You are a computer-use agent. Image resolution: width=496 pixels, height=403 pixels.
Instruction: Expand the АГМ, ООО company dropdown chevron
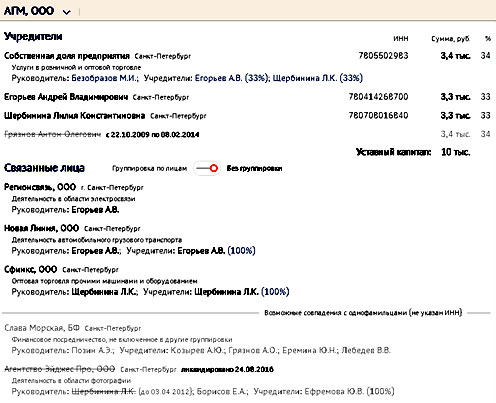coord(67,12)
